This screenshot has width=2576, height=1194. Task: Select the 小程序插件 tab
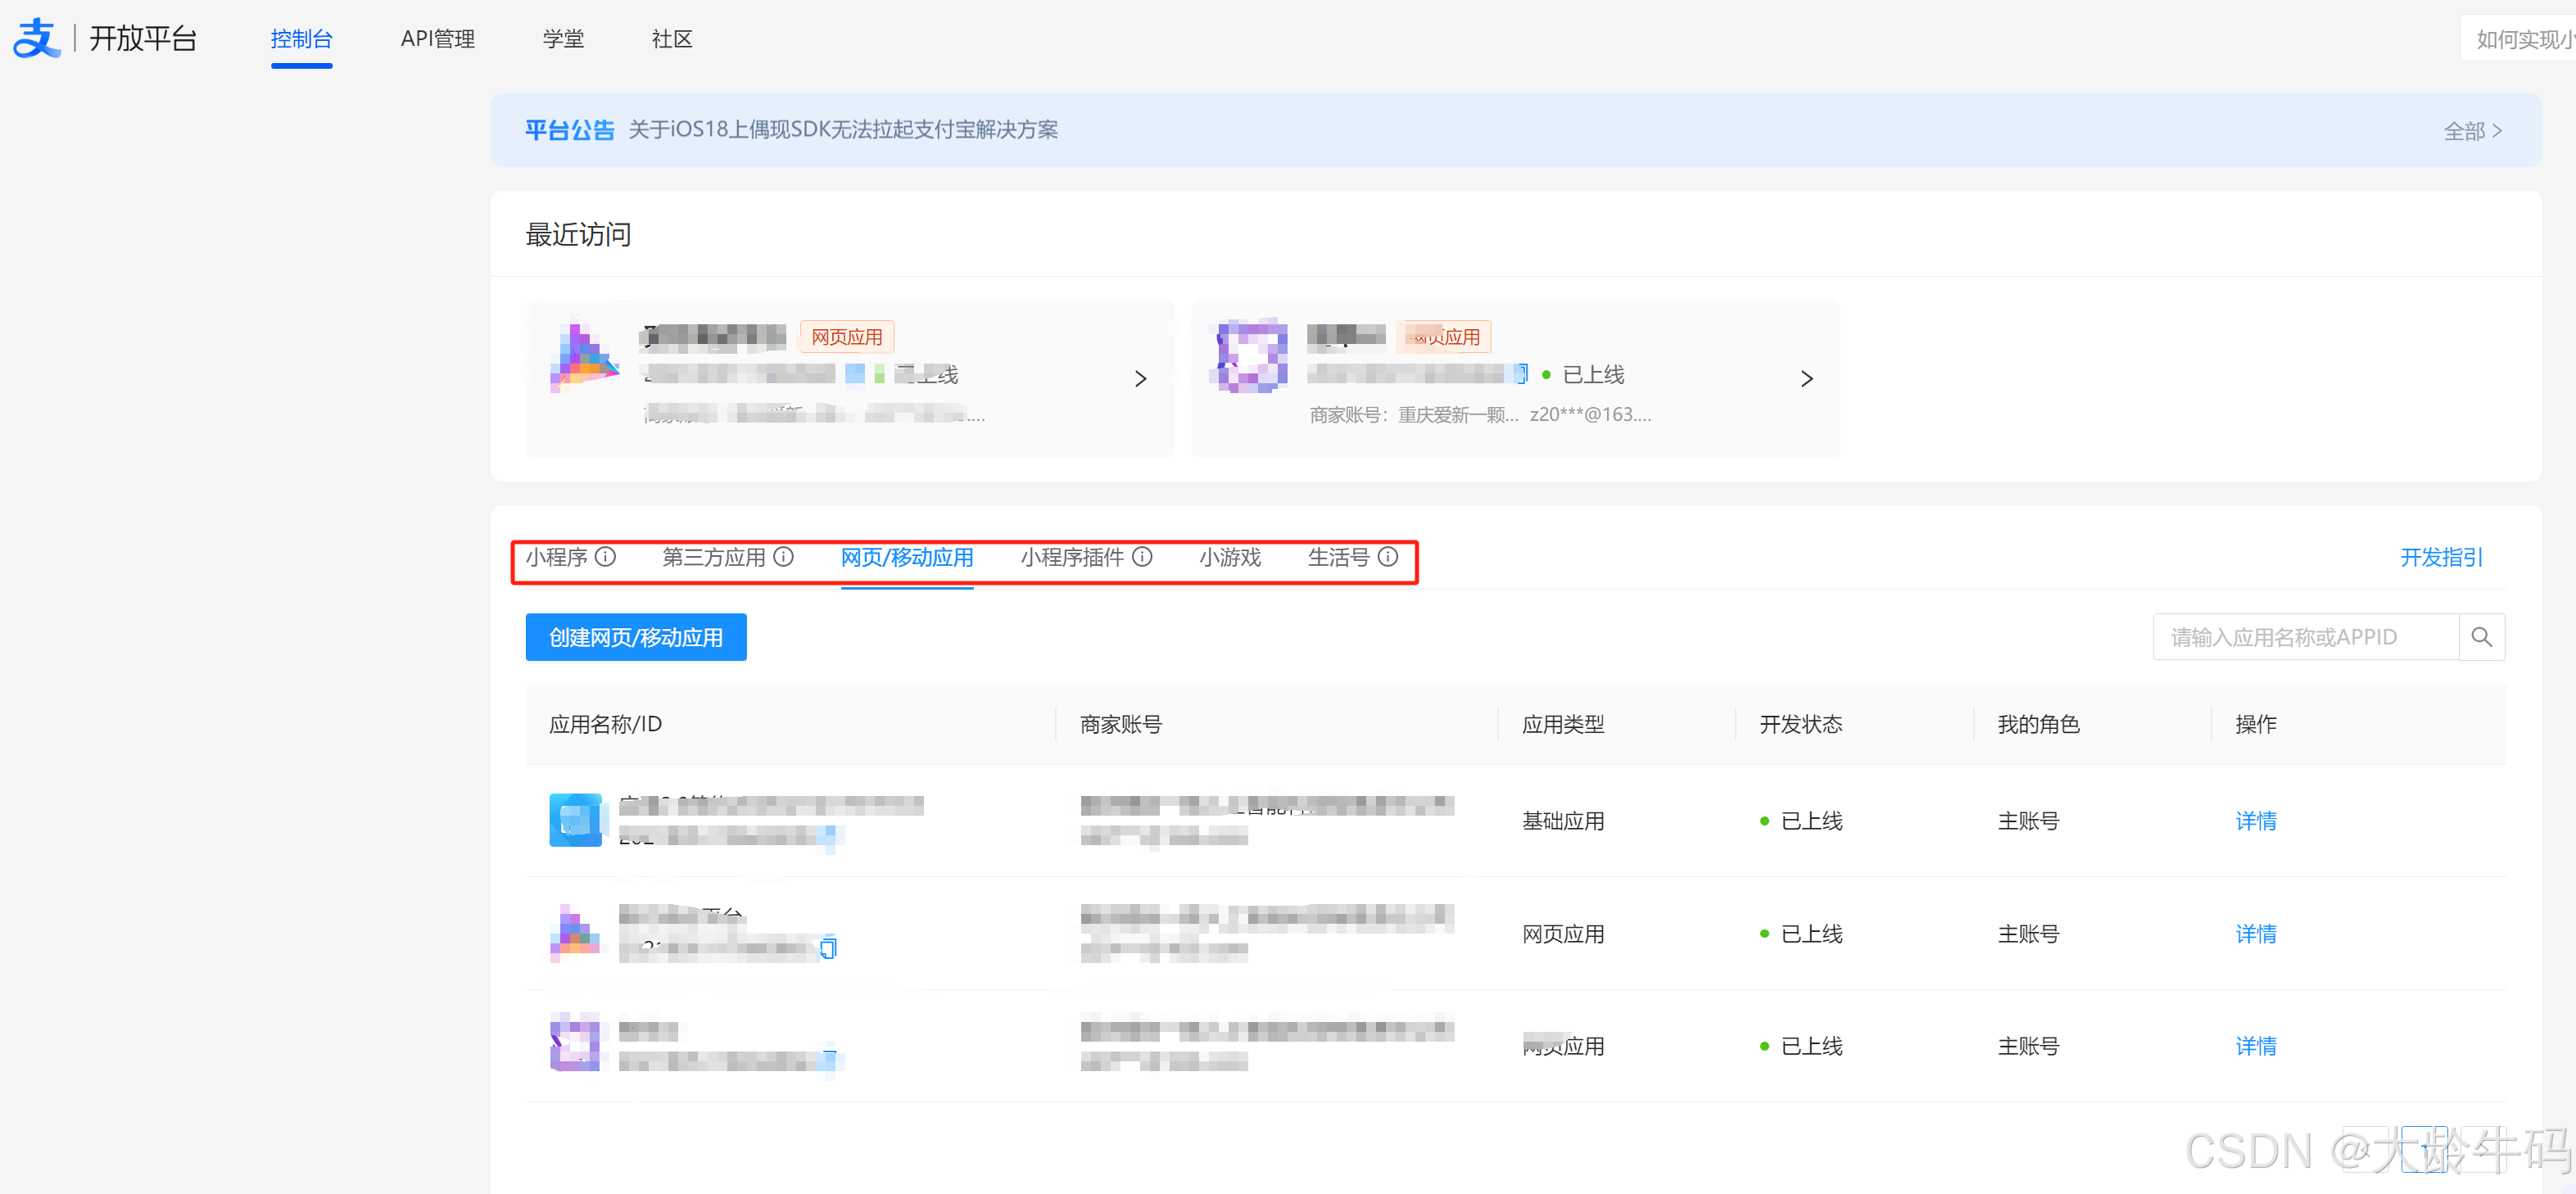(1072, 557)
